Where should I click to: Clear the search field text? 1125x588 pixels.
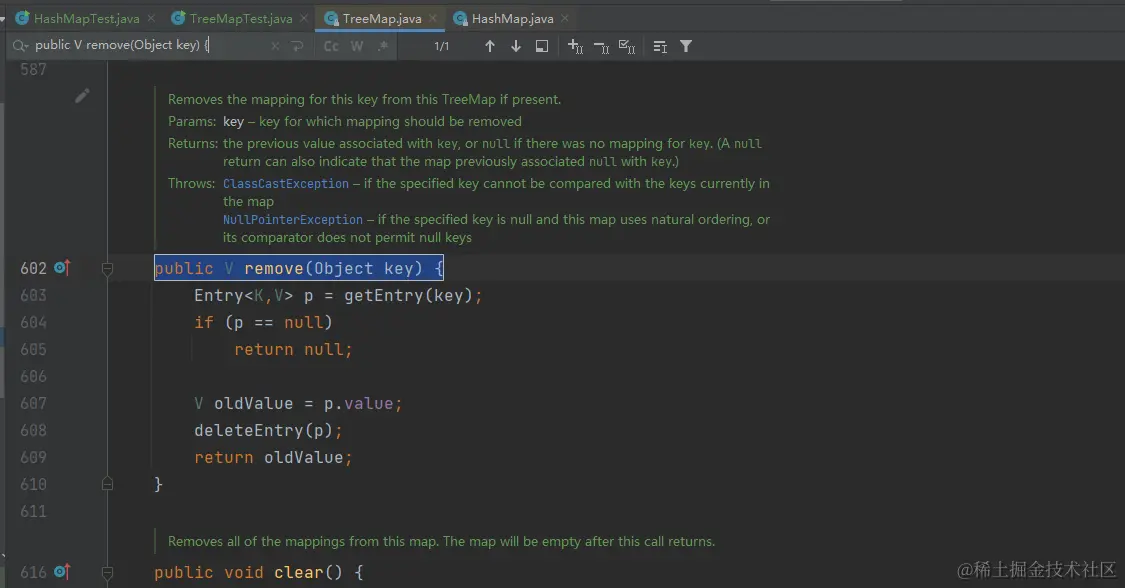[x=276, y=46]
